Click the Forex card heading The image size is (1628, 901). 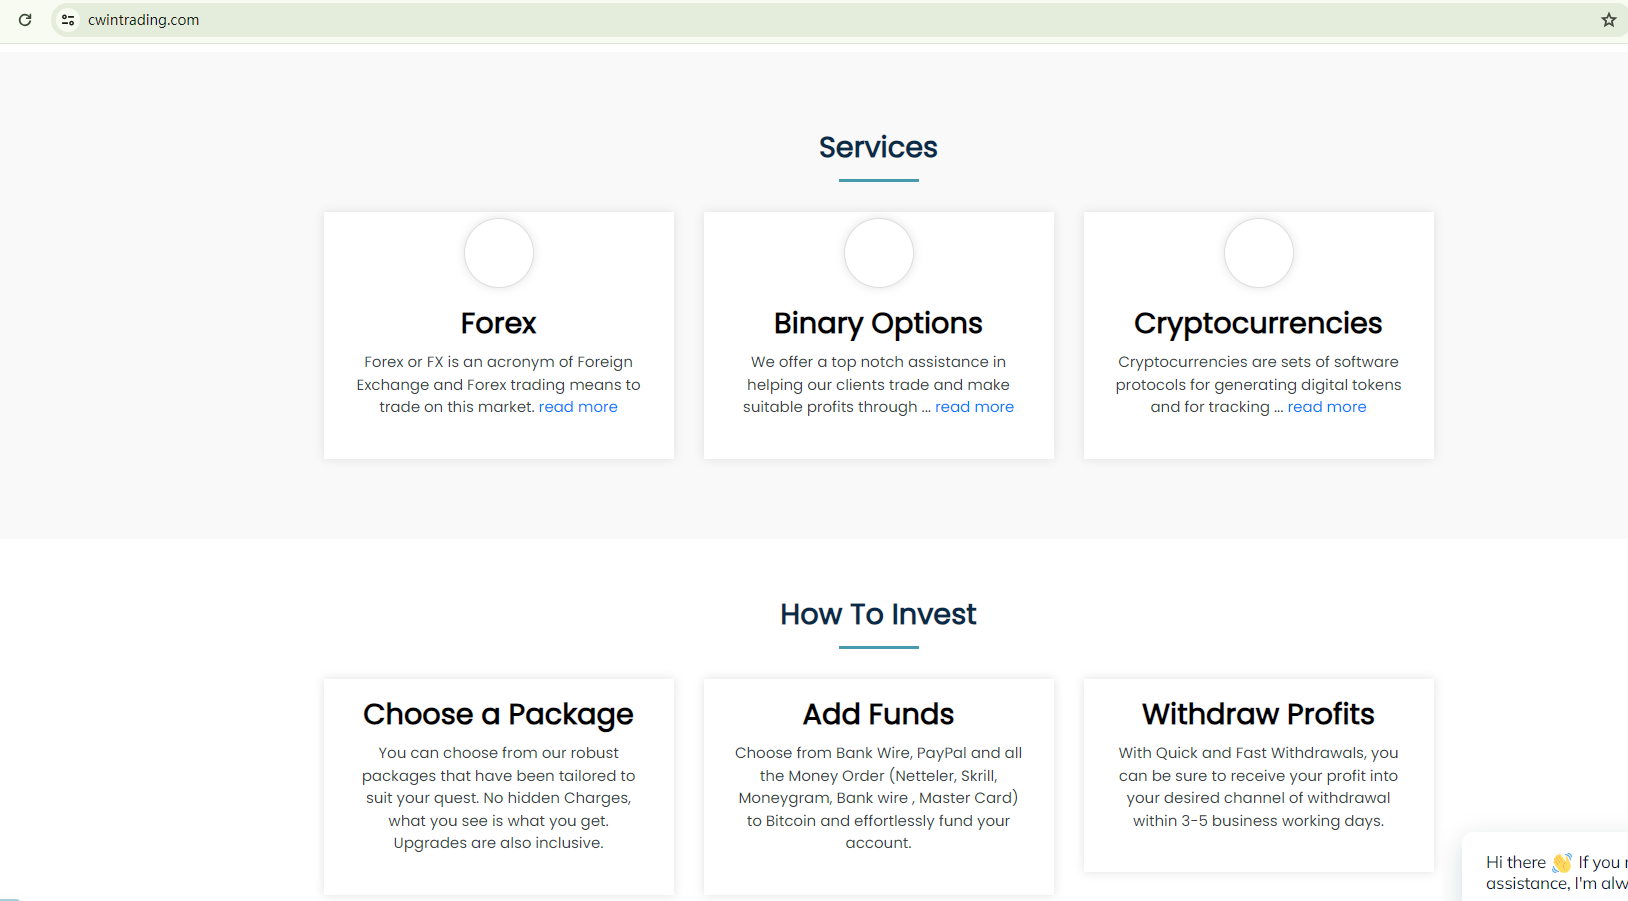498,323
